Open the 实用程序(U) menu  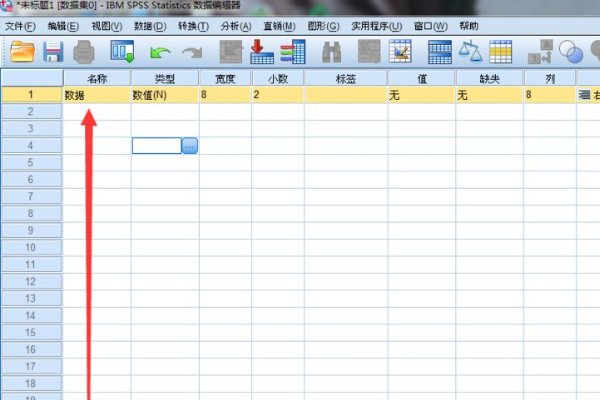point(377,26)
